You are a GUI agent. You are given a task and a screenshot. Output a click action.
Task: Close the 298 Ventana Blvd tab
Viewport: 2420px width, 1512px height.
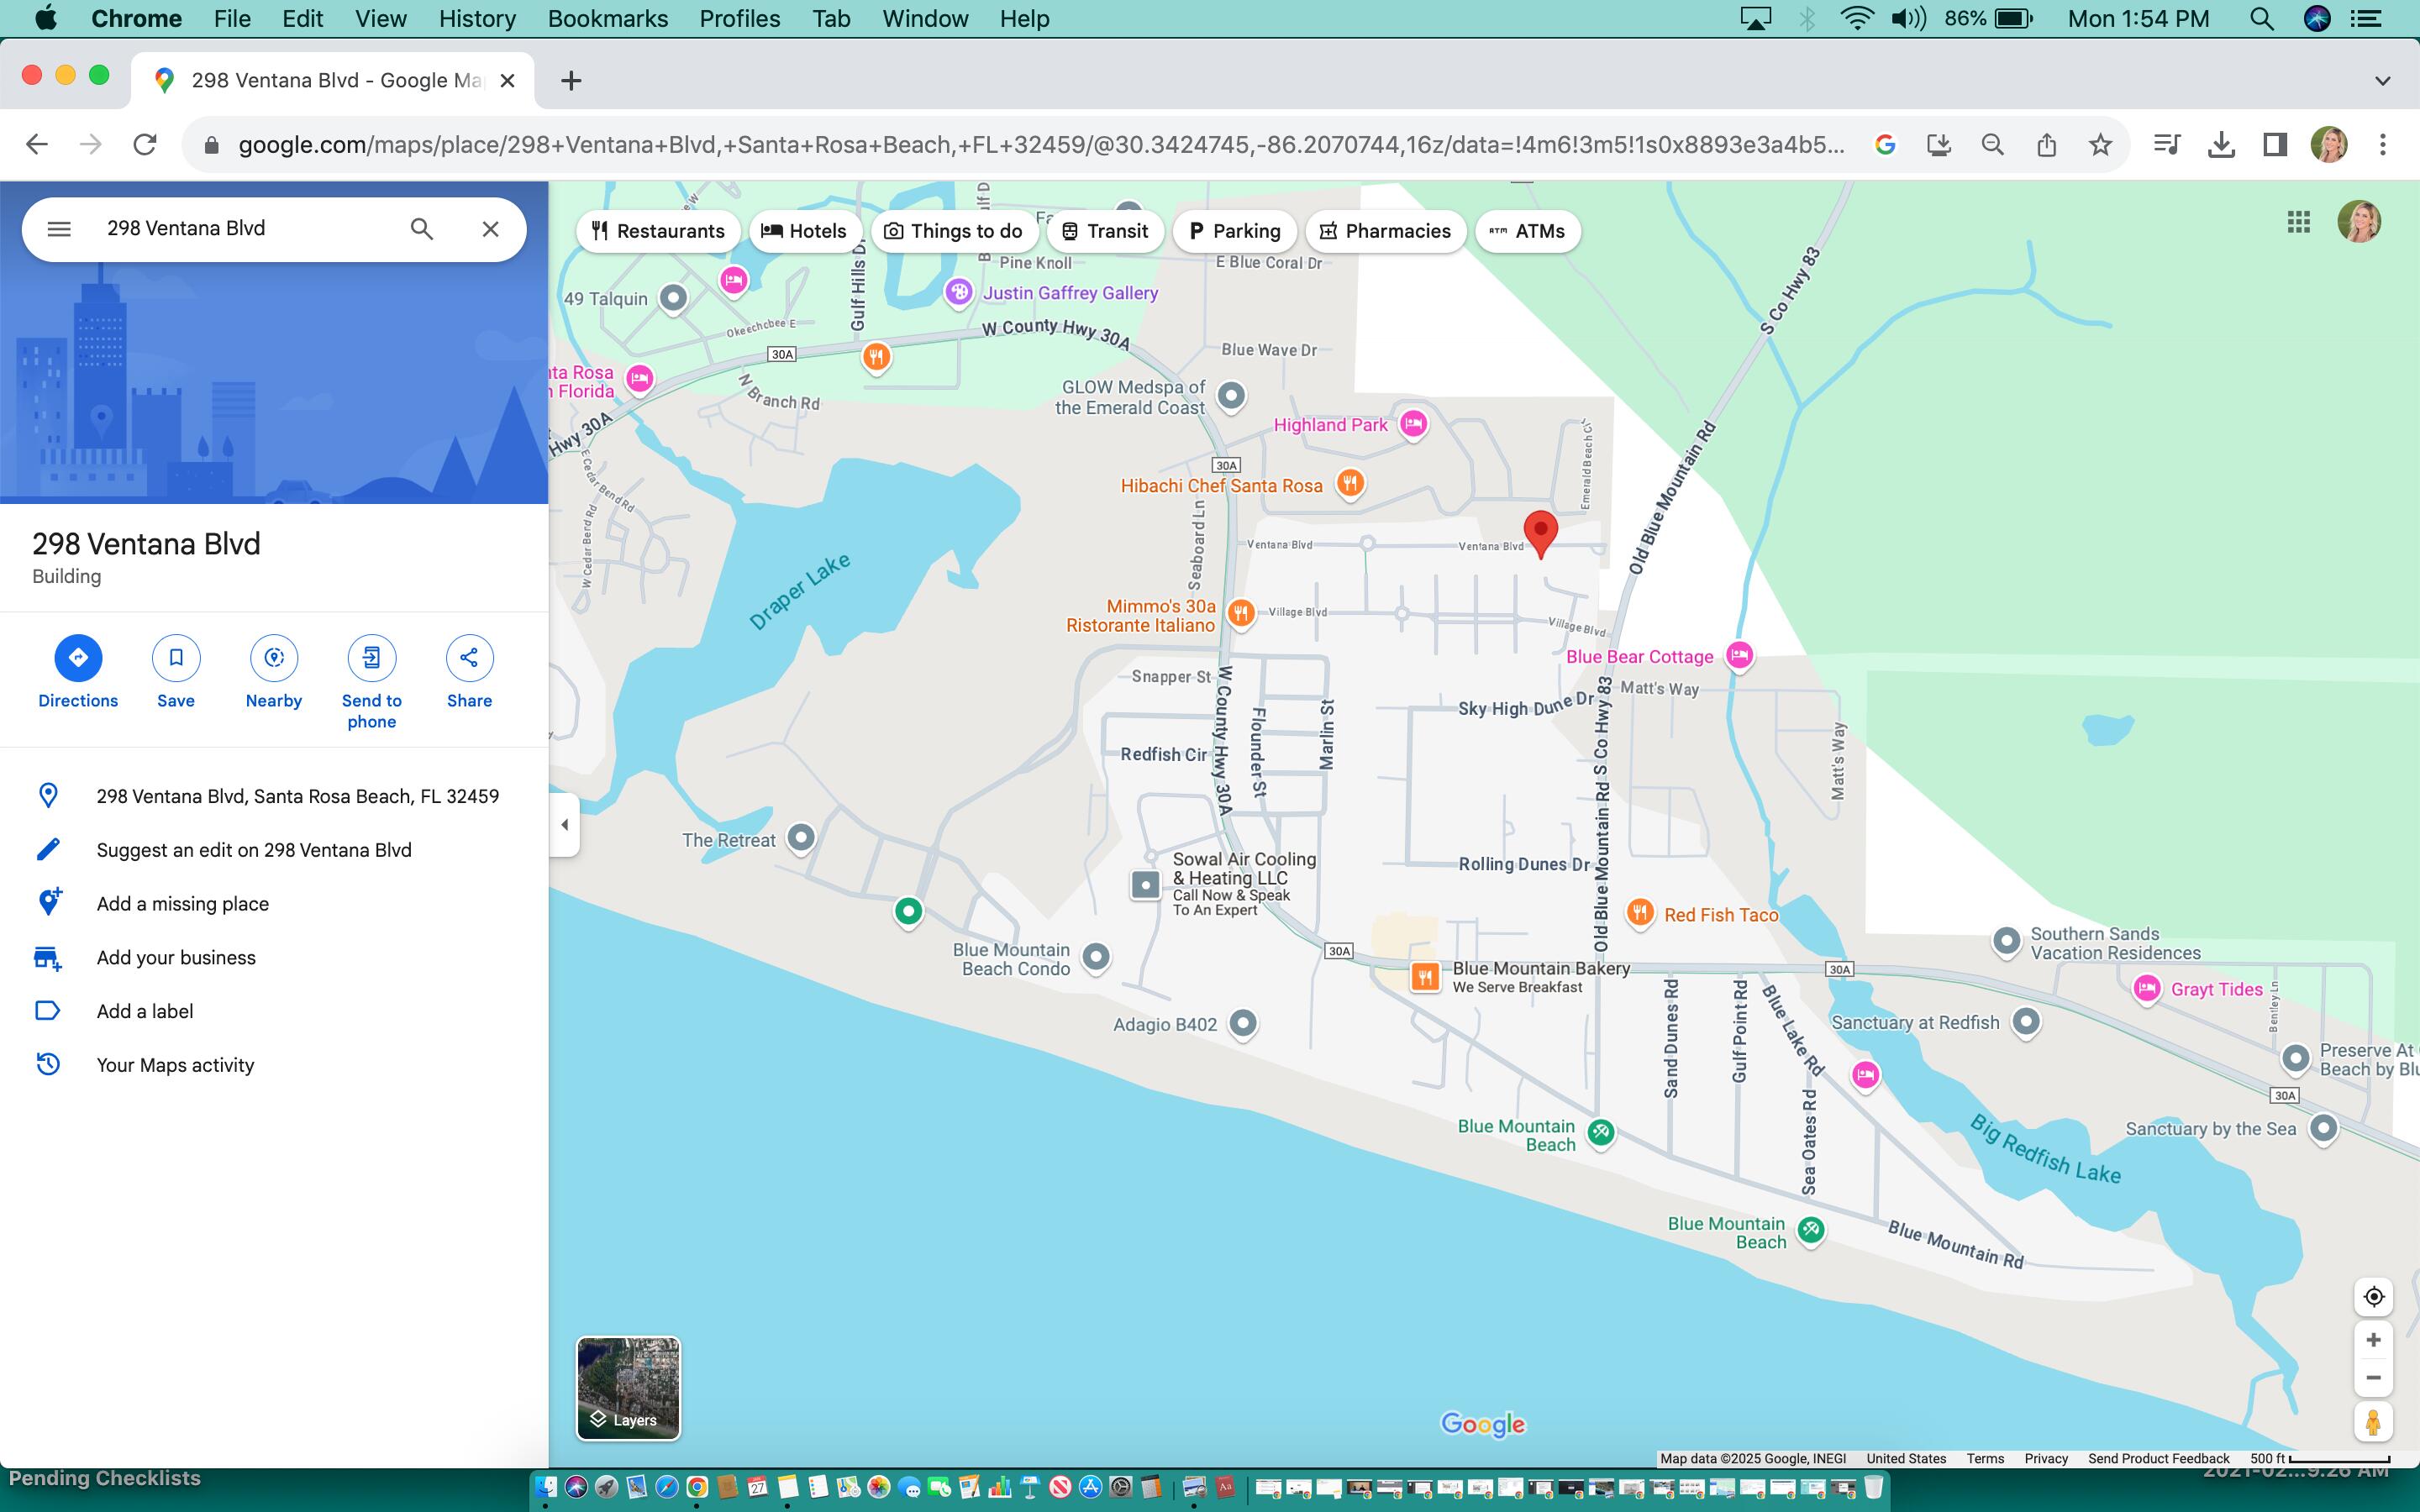pyautogui.click(x=508, y=81)
